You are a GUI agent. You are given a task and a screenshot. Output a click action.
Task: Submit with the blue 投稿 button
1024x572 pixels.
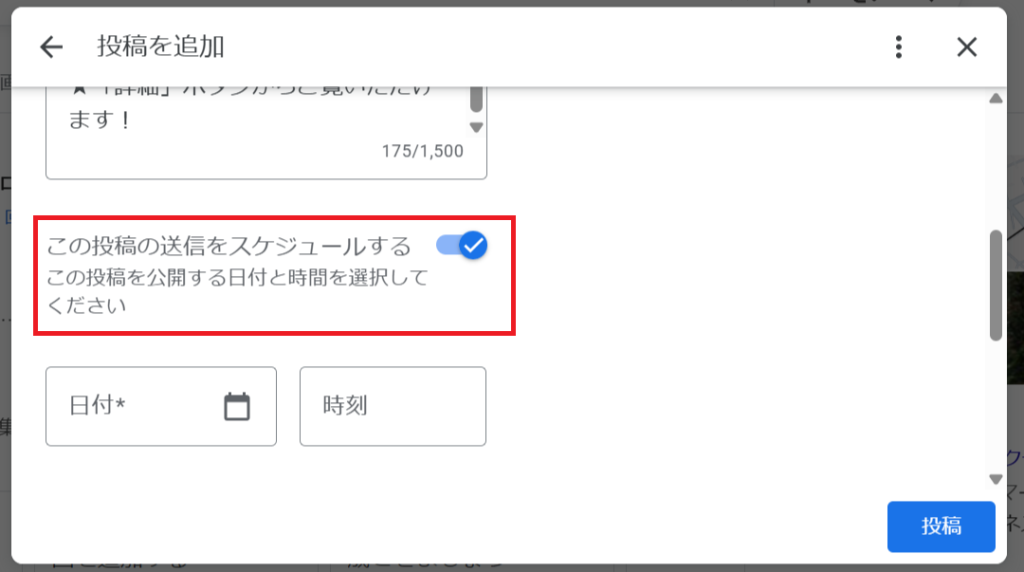click(941, 526)
